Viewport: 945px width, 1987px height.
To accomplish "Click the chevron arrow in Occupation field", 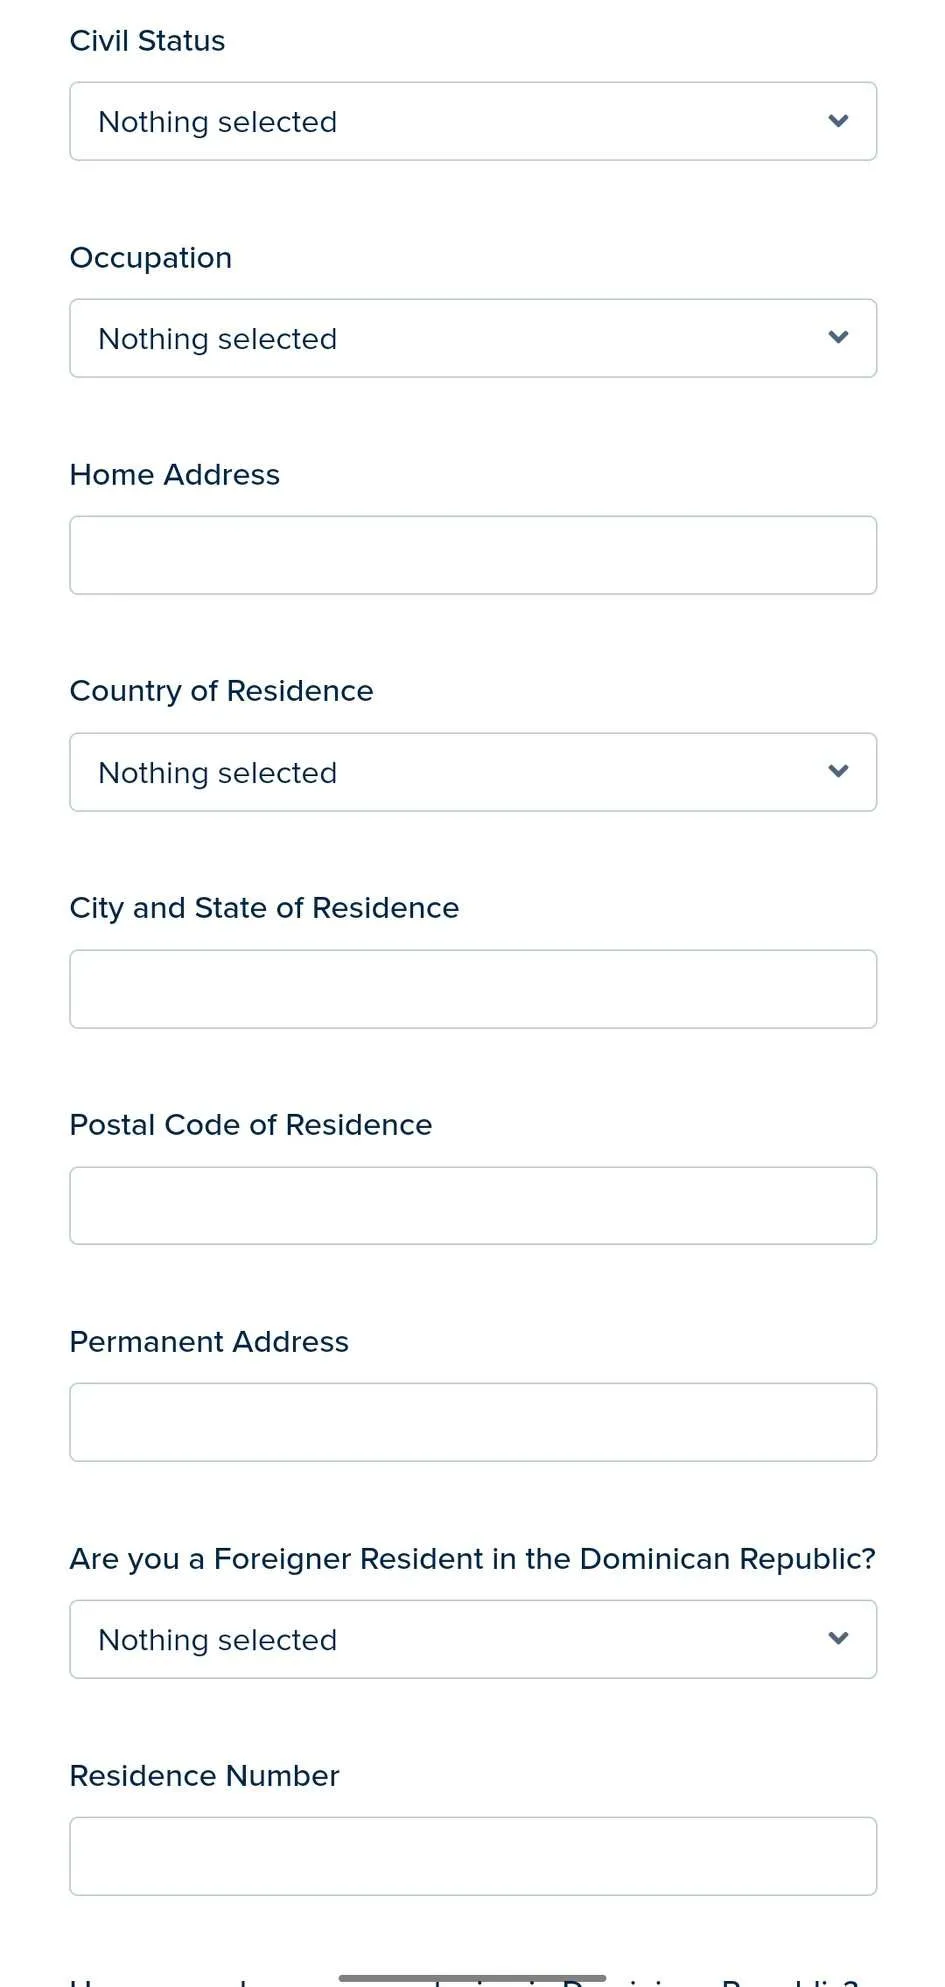I will point(838,338).
